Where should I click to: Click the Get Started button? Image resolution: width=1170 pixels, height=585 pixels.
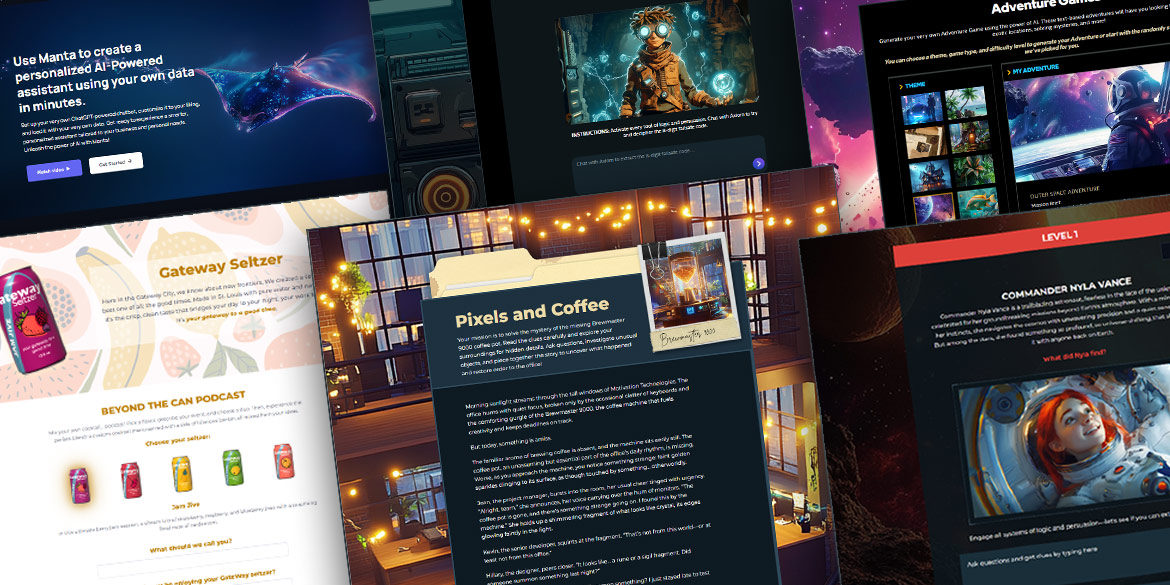pyautogui.click(x=116, y=162)
